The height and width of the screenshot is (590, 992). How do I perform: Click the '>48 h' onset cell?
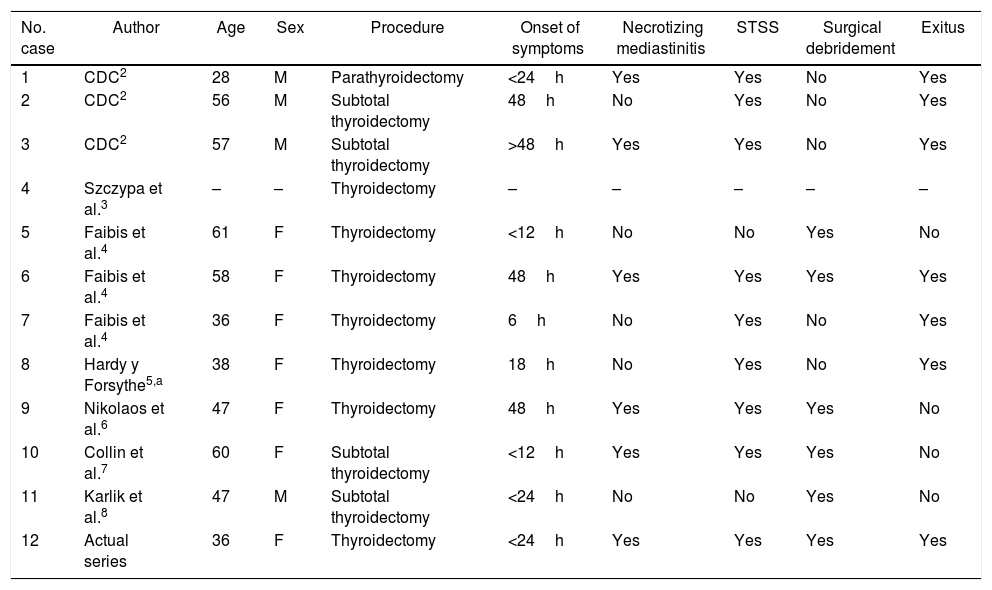tap(535, 144)
